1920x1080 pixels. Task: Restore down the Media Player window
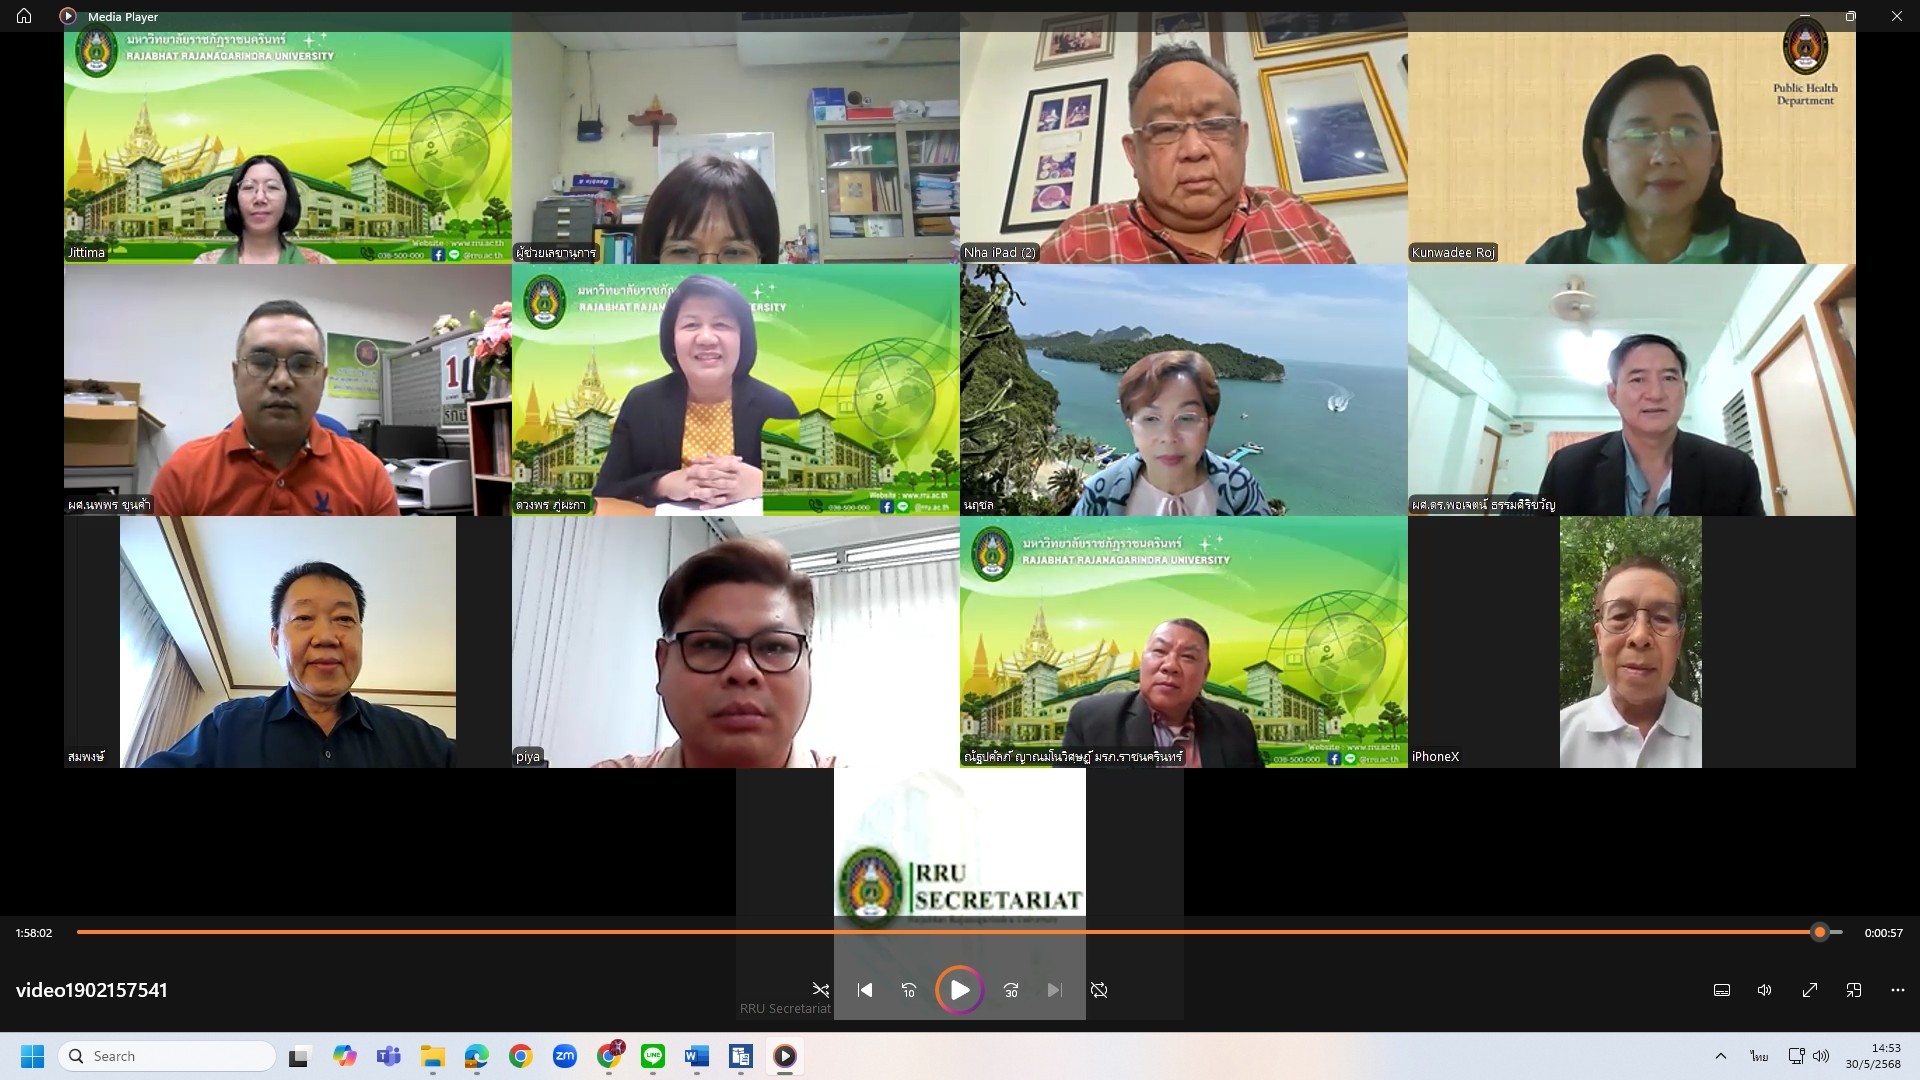1850,16
